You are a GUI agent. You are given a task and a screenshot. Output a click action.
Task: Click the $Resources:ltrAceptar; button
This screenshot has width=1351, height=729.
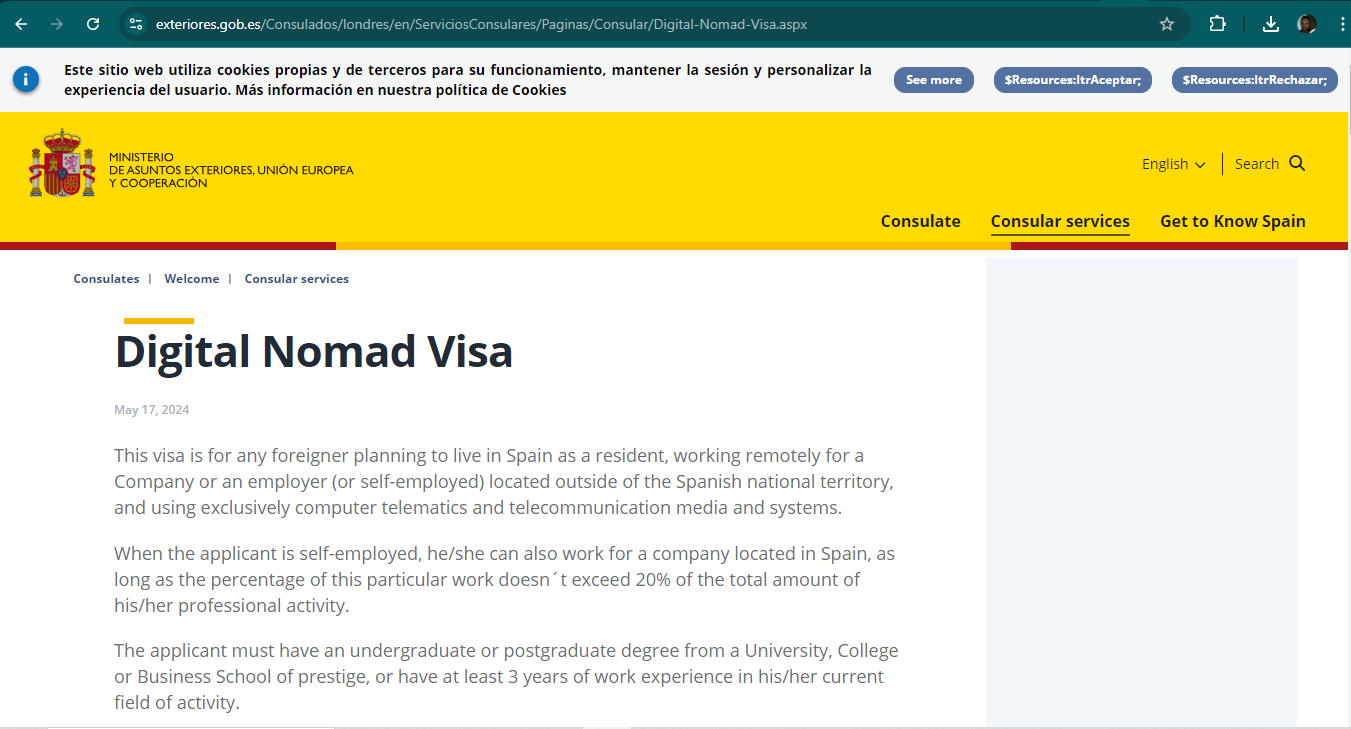[1072, 80]
